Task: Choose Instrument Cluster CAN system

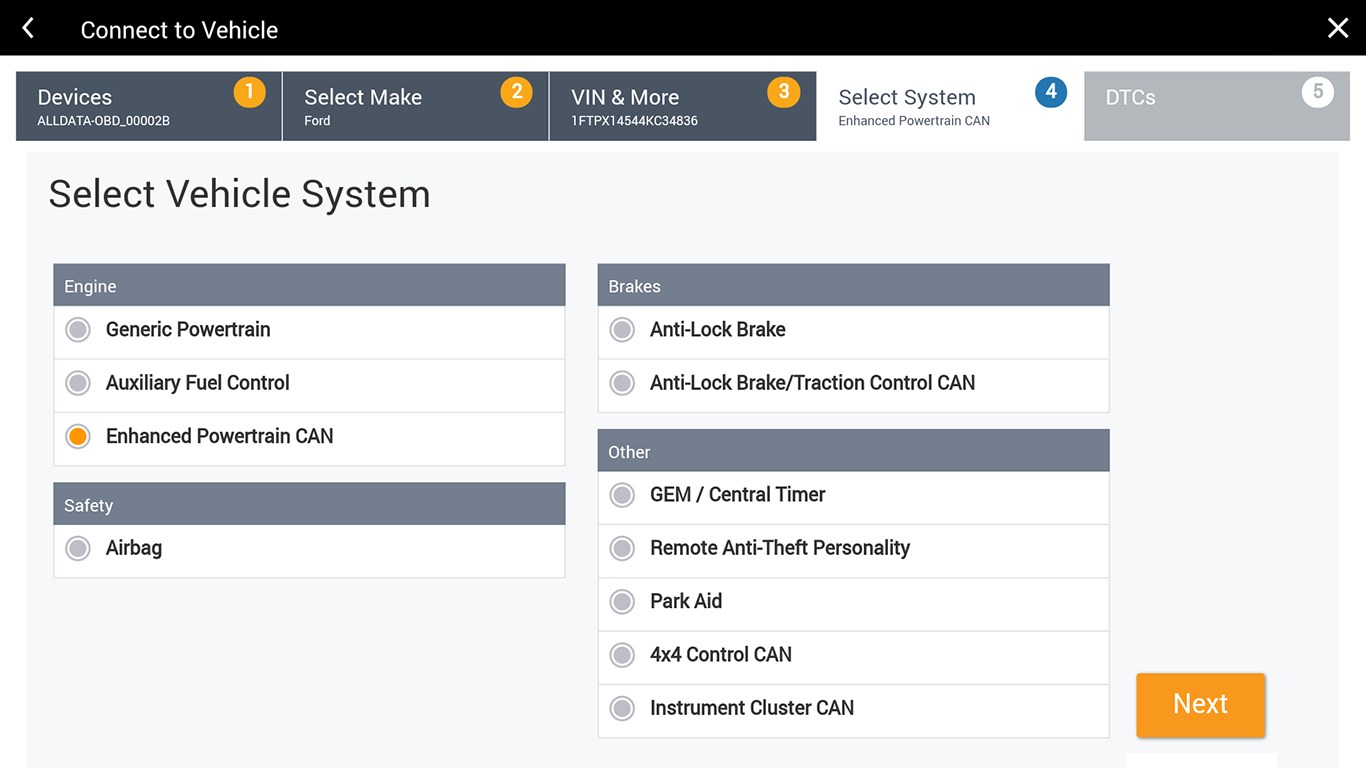Action: pos(622,708)
